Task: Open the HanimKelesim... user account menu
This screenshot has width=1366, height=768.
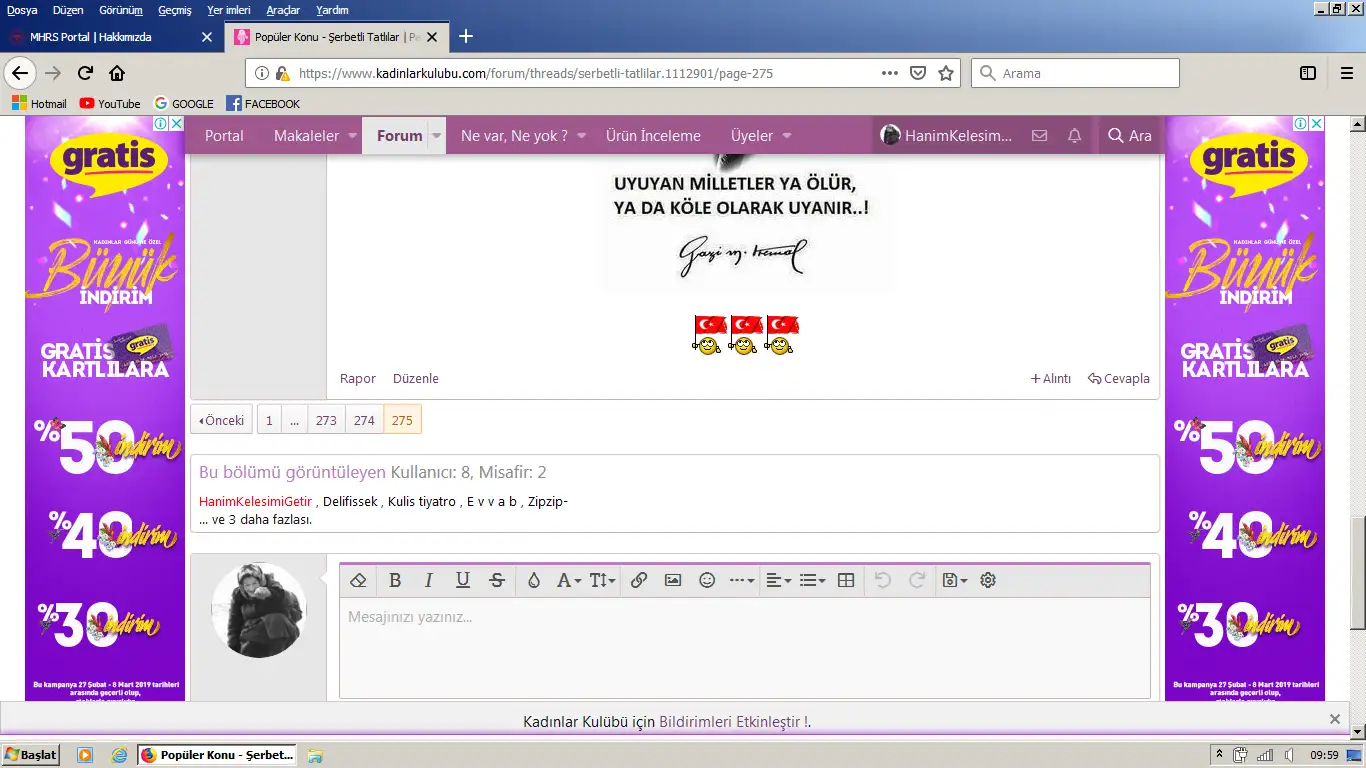Action: pyautogui.click(x=946, y=136)
